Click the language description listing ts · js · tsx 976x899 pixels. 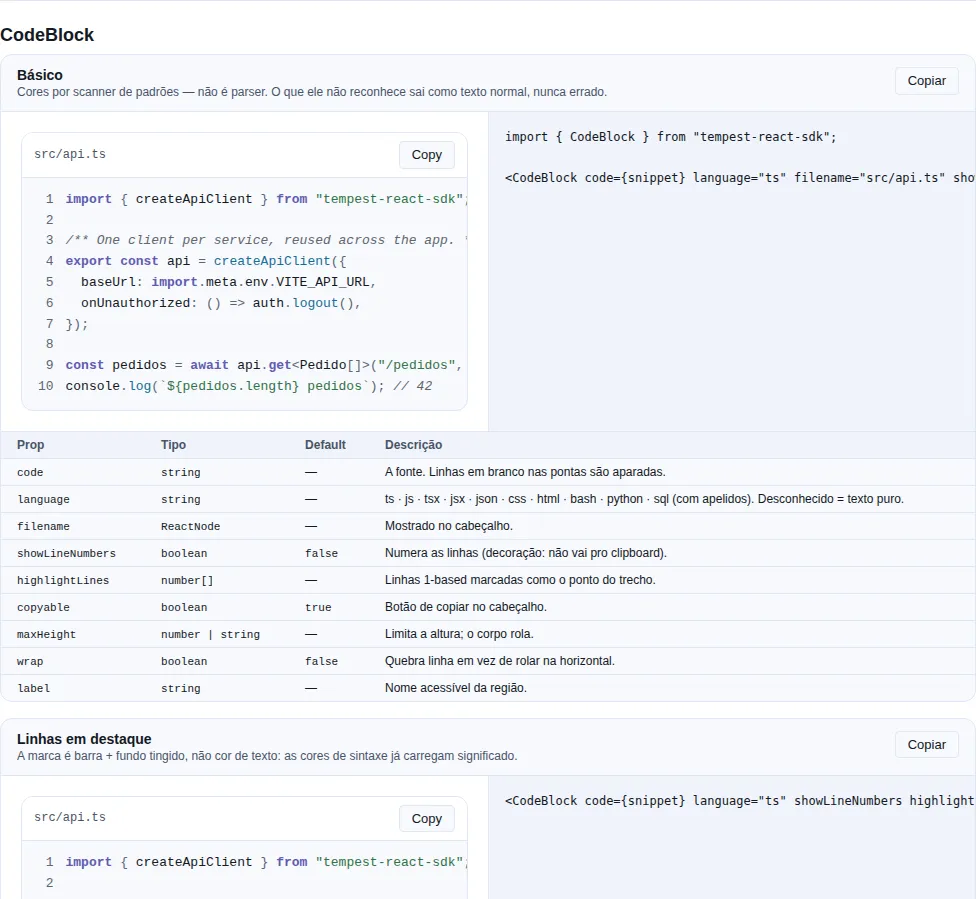point(644,499)
